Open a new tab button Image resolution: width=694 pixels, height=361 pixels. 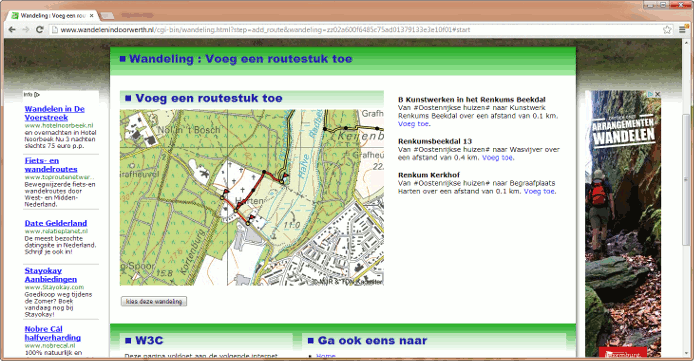pyautogui.click(x=107, y=15)
